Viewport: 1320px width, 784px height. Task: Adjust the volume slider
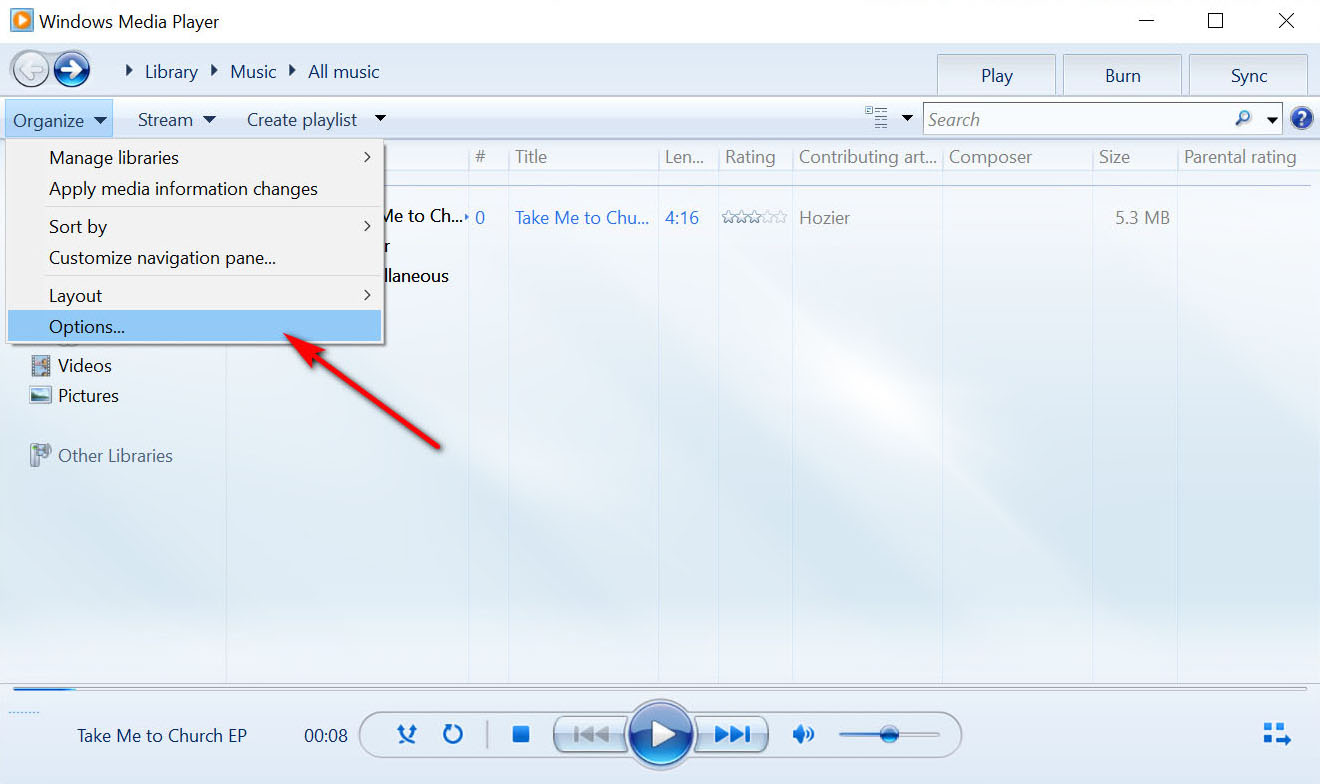point(889,735)
